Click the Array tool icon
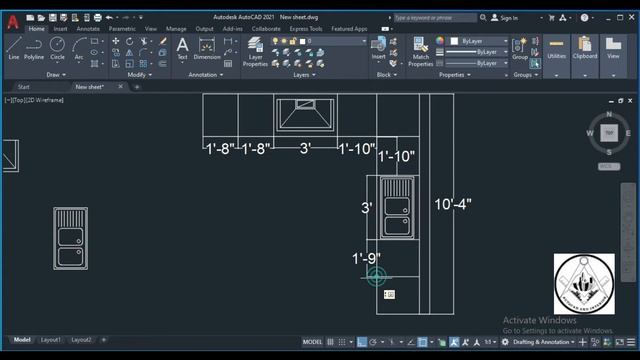Screen dimensions: 640x360 143,64
